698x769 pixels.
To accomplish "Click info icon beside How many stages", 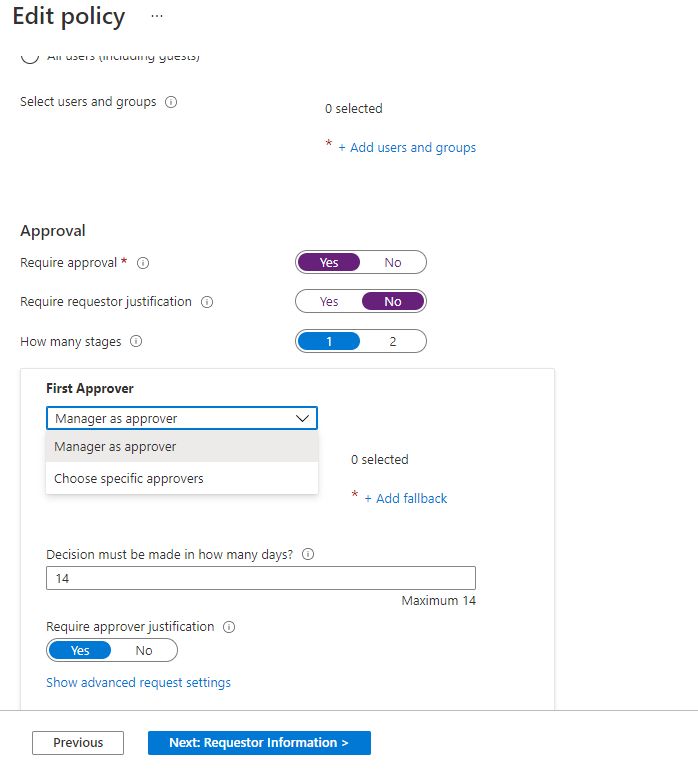I will (x=136, y=342).
